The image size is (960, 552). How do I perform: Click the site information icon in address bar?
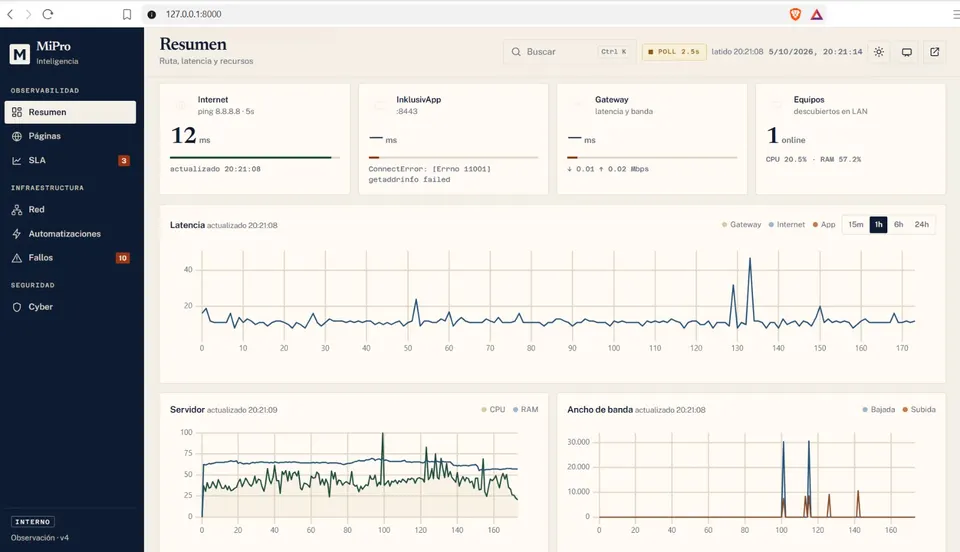(151, 14)
